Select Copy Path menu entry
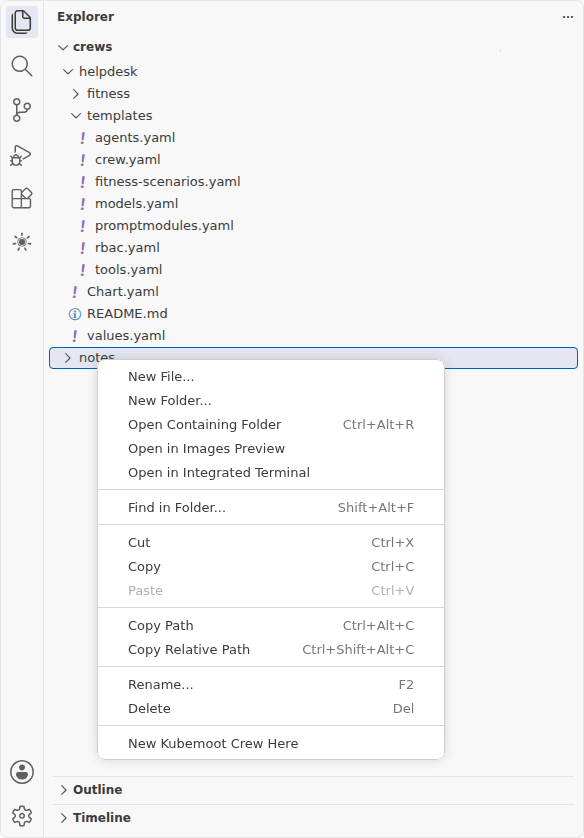Image resolution: width=584 pixels, height=838 pixels. coord(271,626)
